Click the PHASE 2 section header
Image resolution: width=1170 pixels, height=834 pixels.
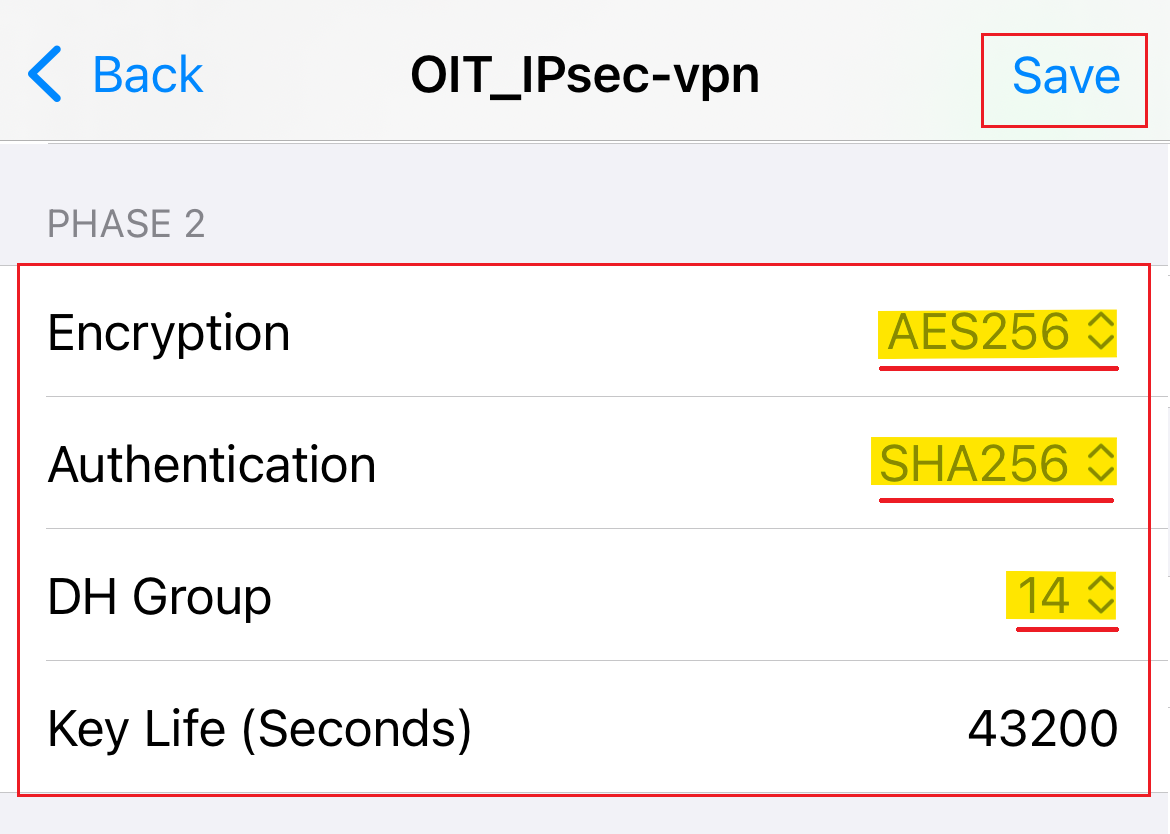[x=126, y=224]
